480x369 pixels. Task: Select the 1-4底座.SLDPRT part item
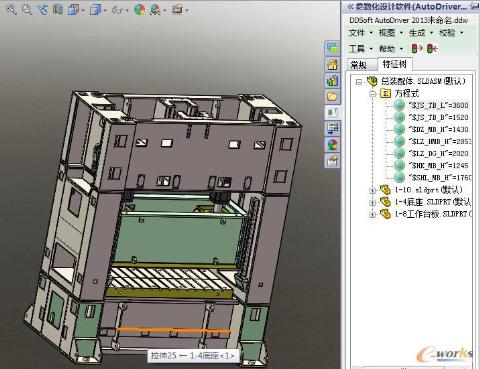tap(433, 202)
